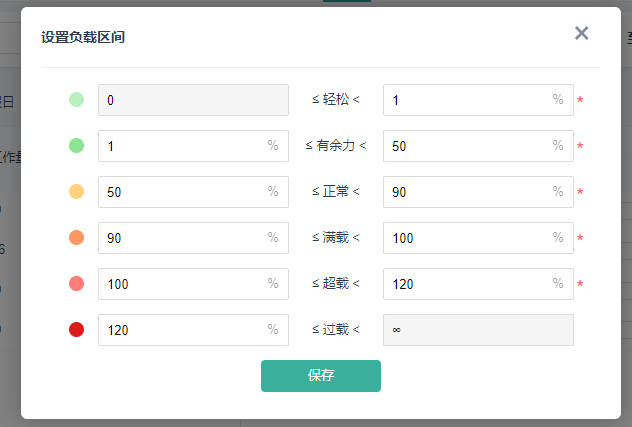Image resolution: width=632 pixels, height=427 pixels.
Task: Click the yellow 正常 color dot
Action: click(76, 192)
